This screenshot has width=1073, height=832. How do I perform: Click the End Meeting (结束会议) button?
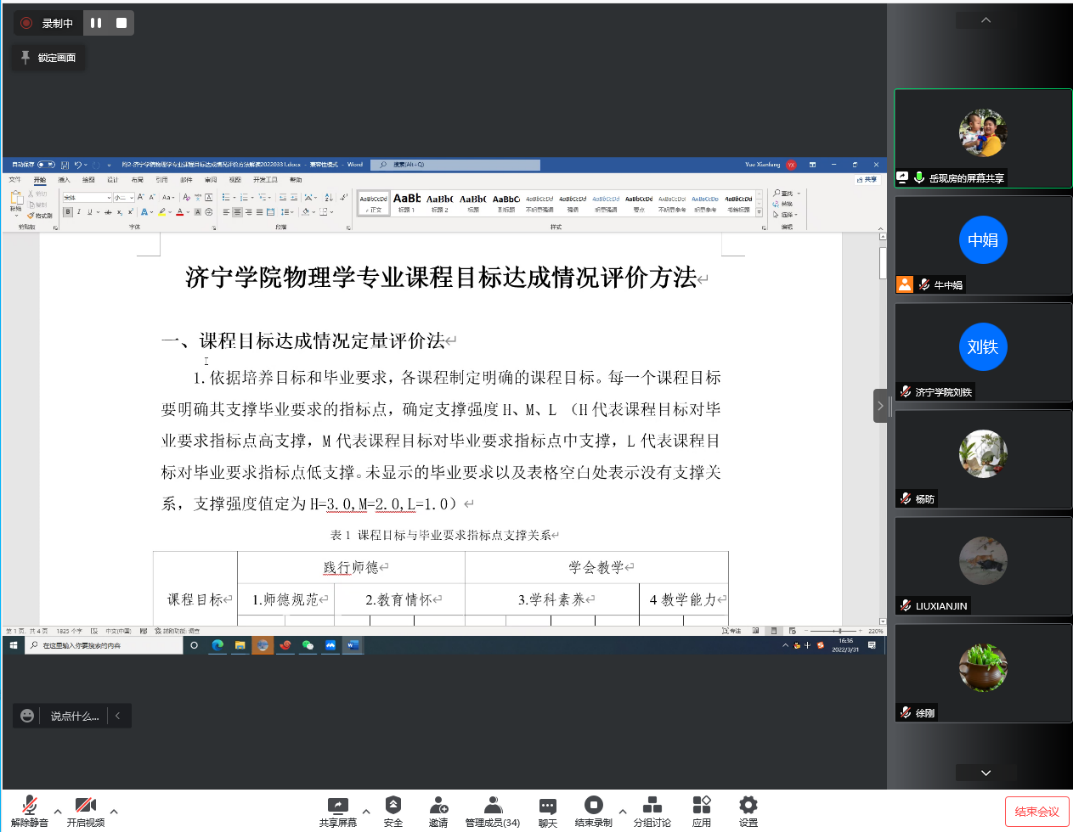[1036, 811]
